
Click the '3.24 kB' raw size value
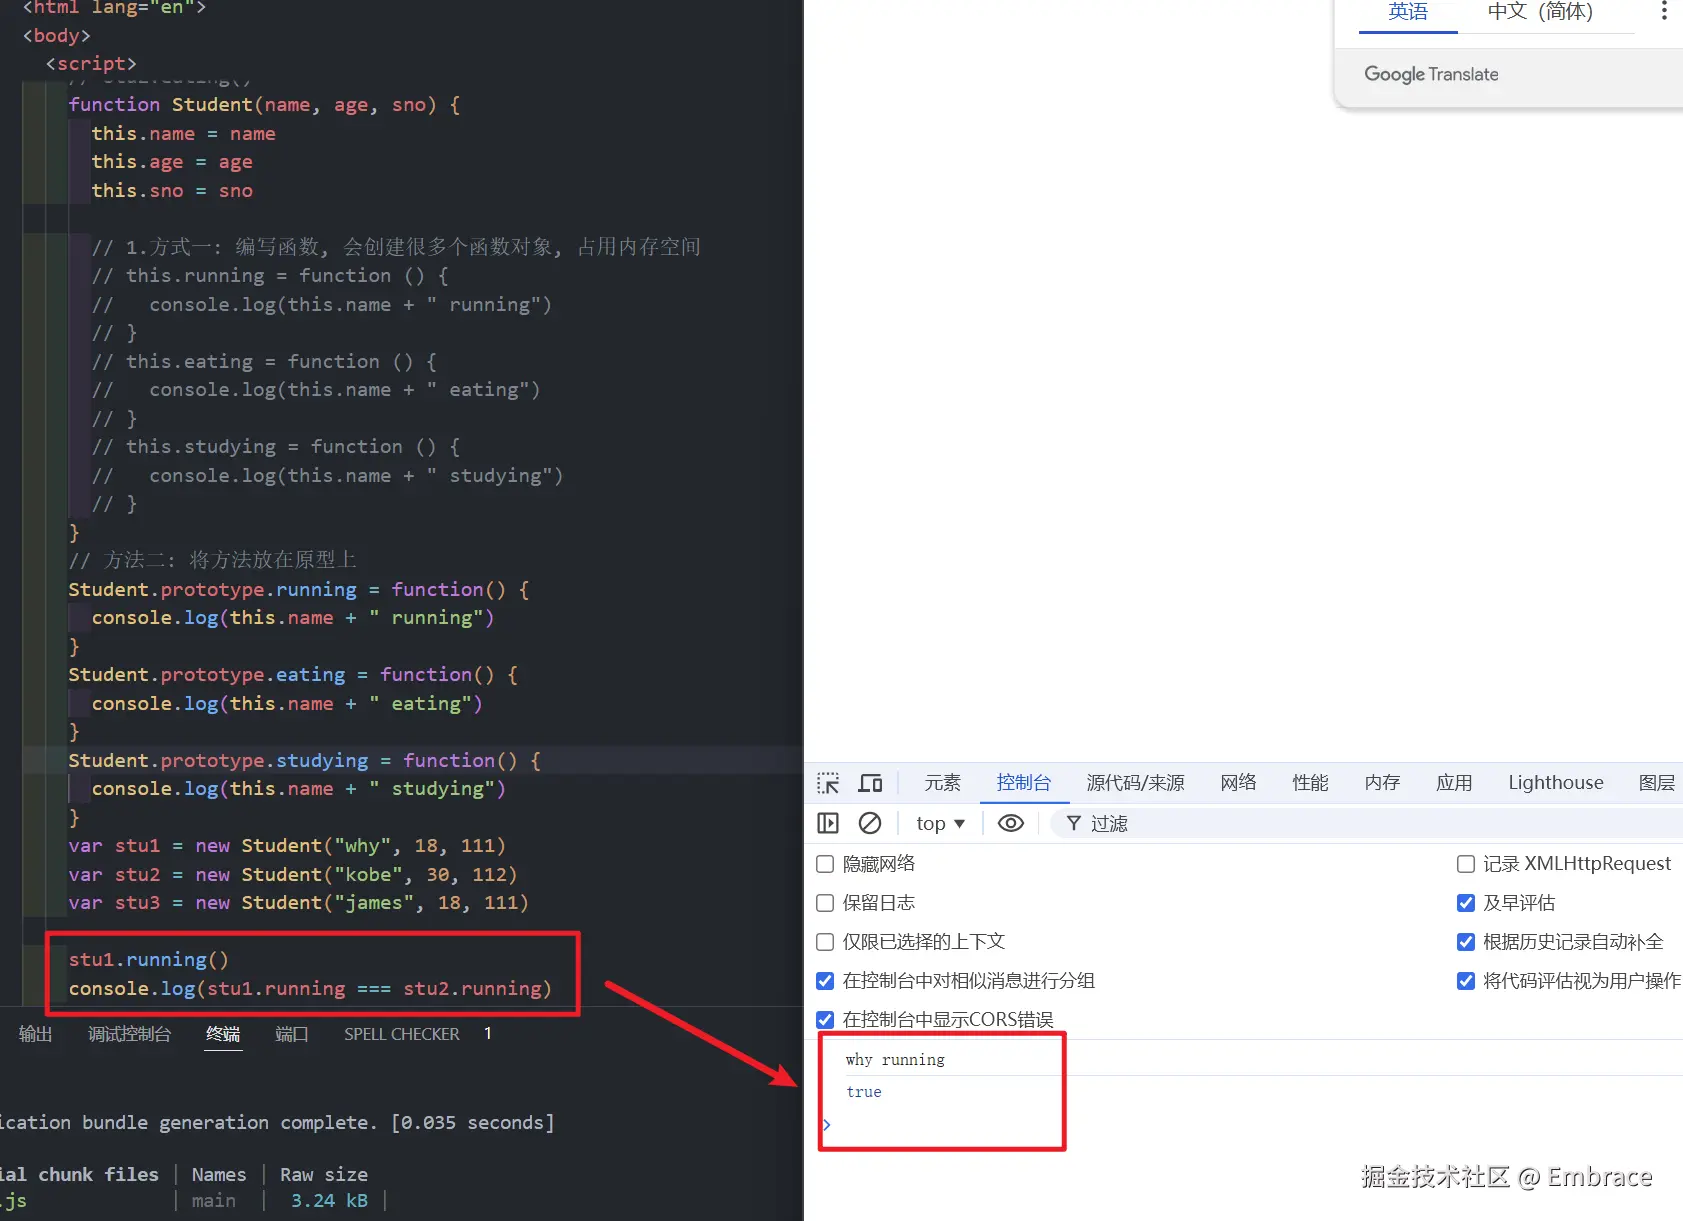(329, 1201)
